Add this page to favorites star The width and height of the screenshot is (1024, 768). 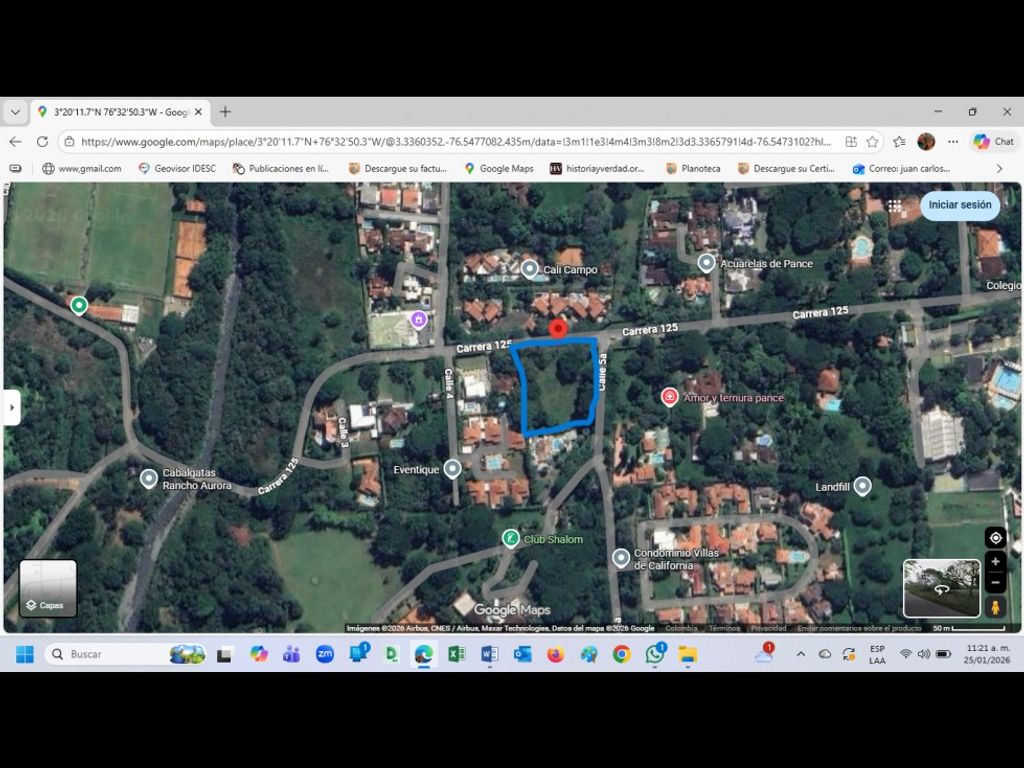(x=872, y=142)
